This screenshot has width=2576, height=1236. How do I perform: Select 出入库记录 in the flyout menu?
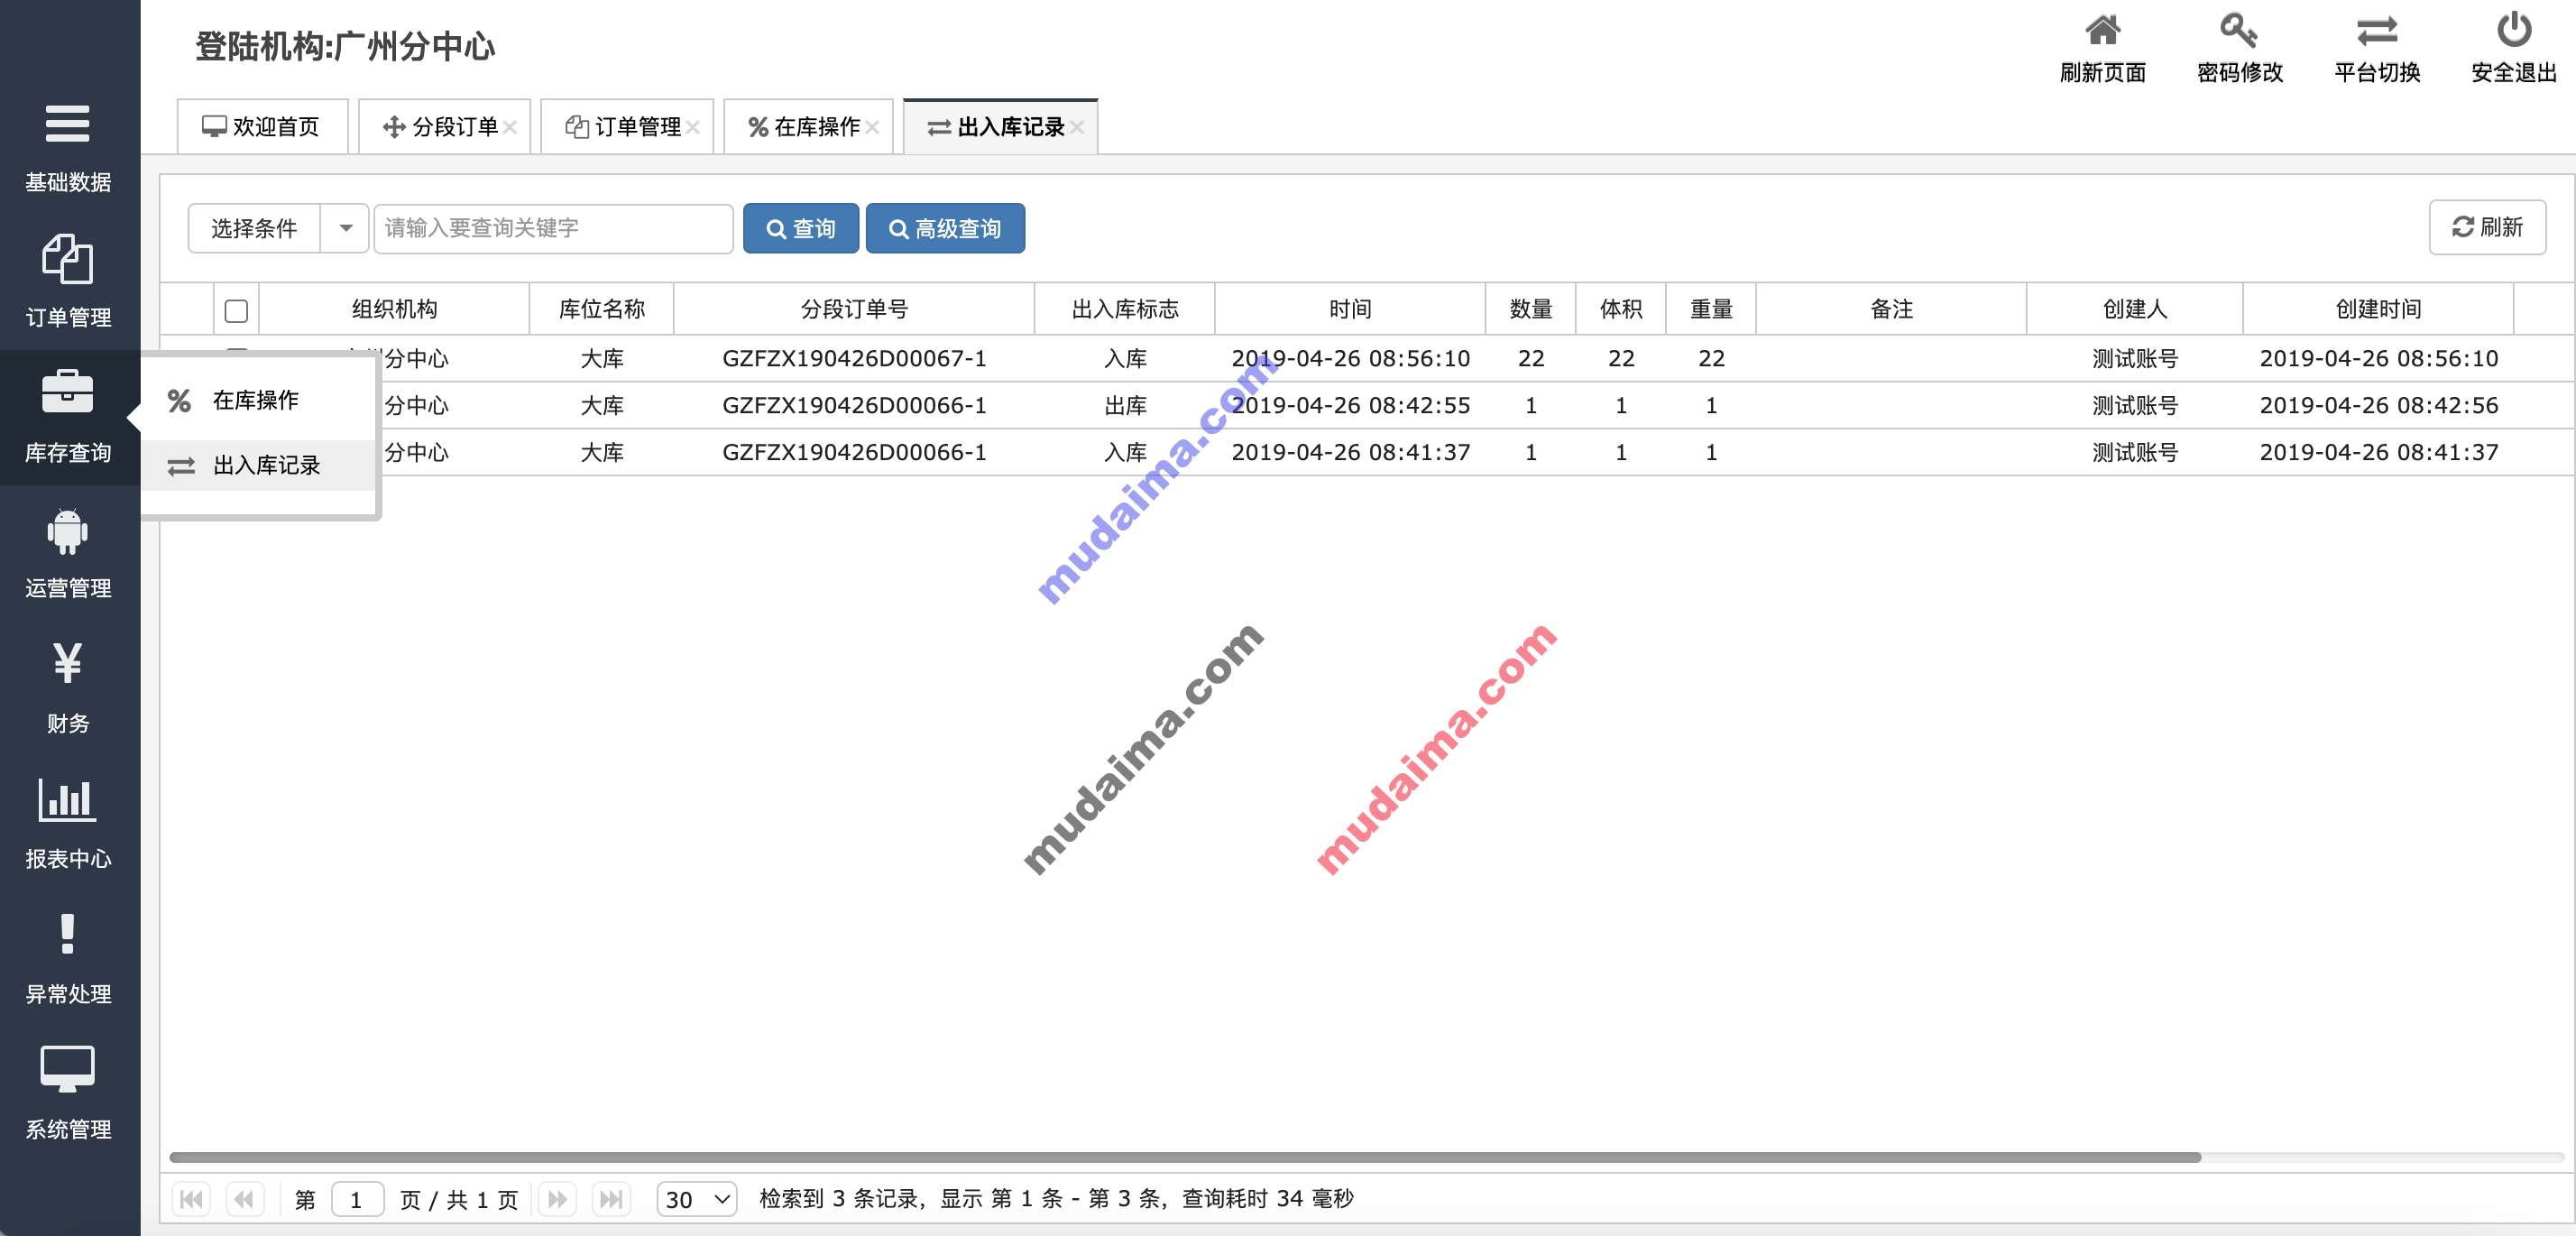257,466
